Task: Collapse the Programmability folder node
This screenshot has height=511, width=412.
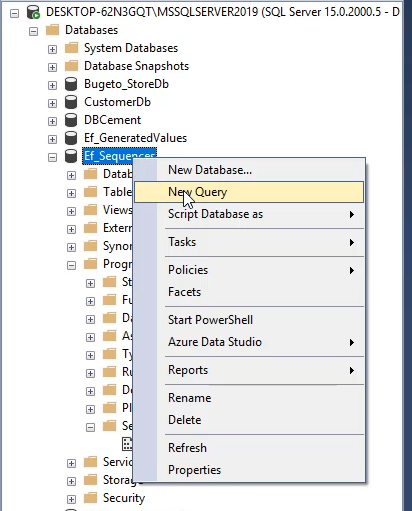Action: (71, 266)
